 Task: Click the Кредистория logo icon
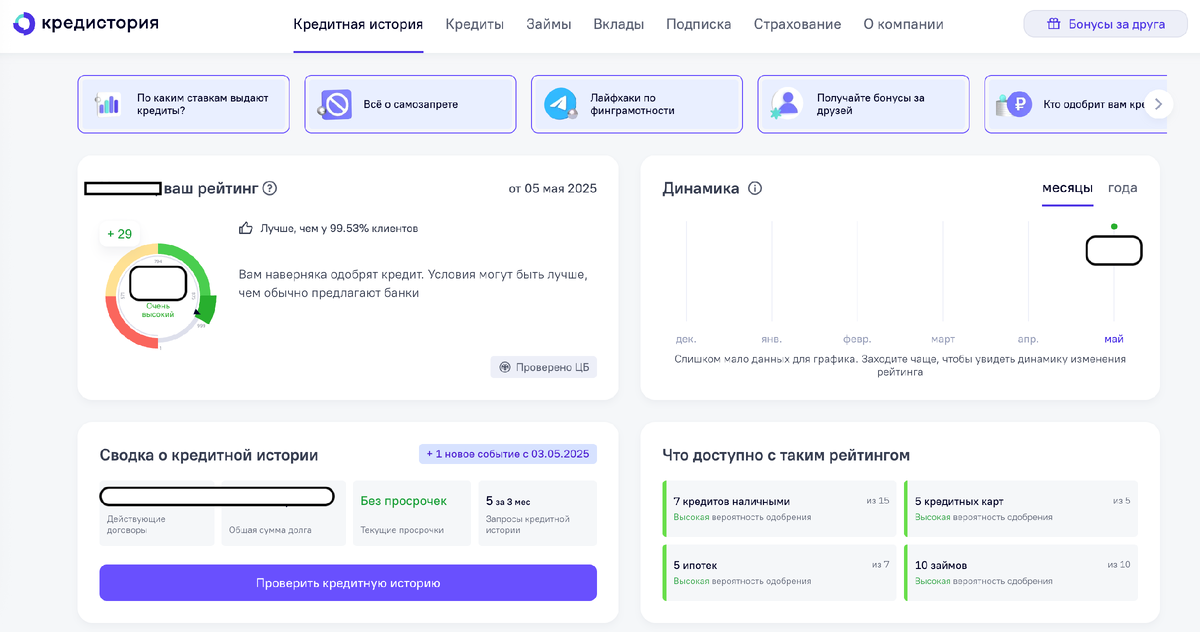(23, 22)
